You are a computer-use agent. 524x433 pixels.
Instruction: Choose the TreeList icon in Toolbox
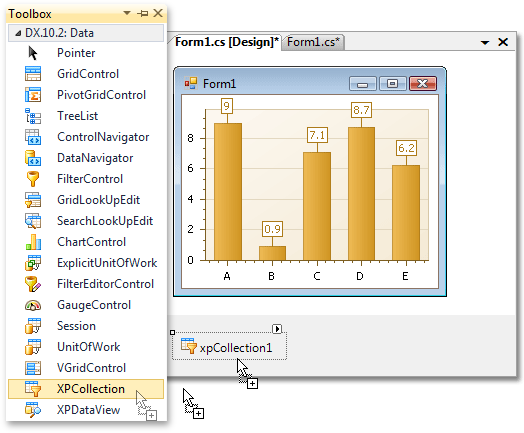(x=33, y=116)
